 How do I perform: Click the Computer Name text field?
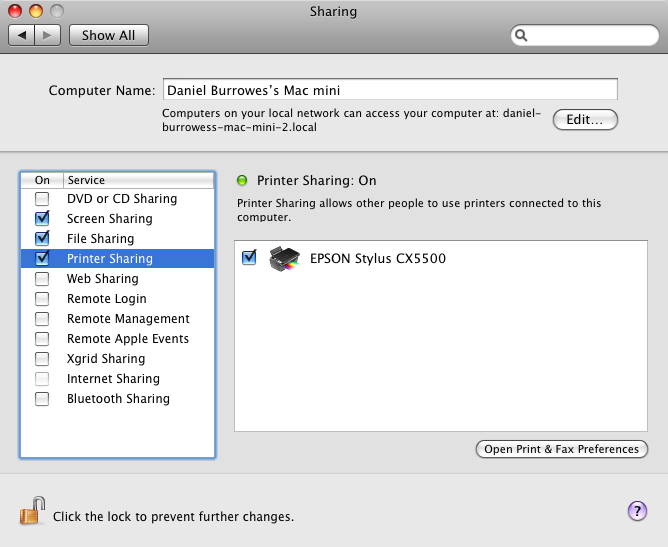[x=390, y=89]
